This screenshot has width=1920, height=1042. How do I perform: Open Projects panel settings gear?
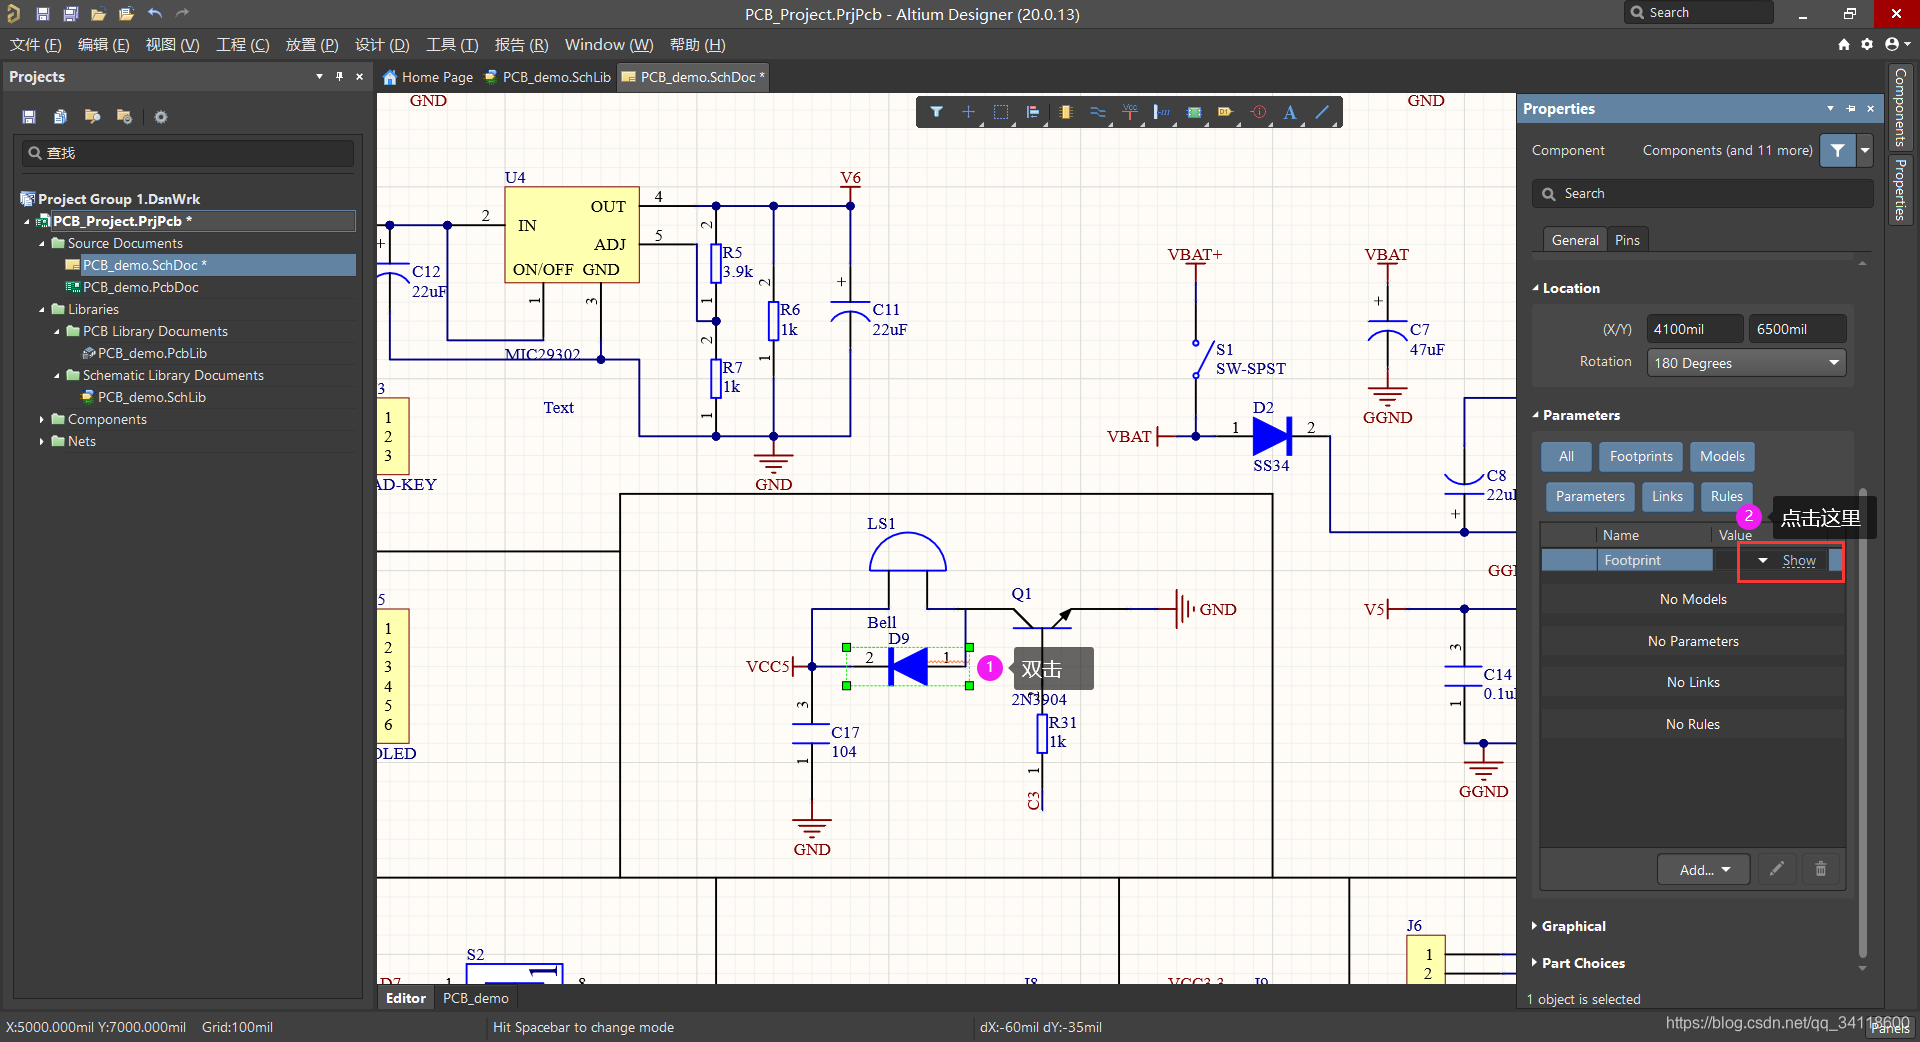pyautogui.click(x=160, y=117)
